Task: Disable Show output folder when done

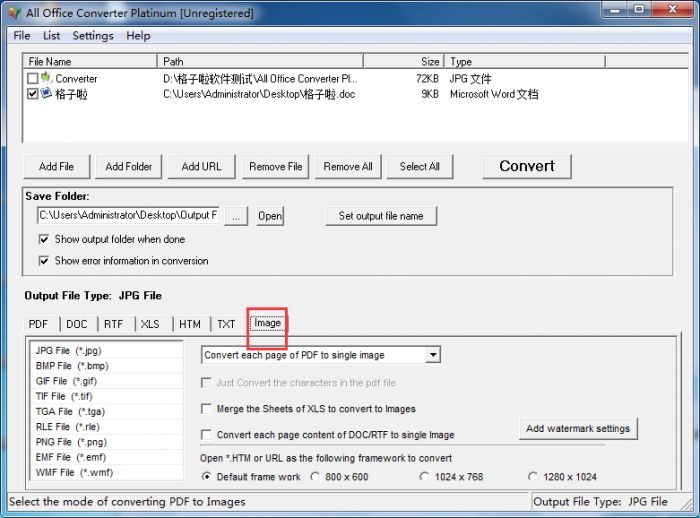Action: point(44,240)
